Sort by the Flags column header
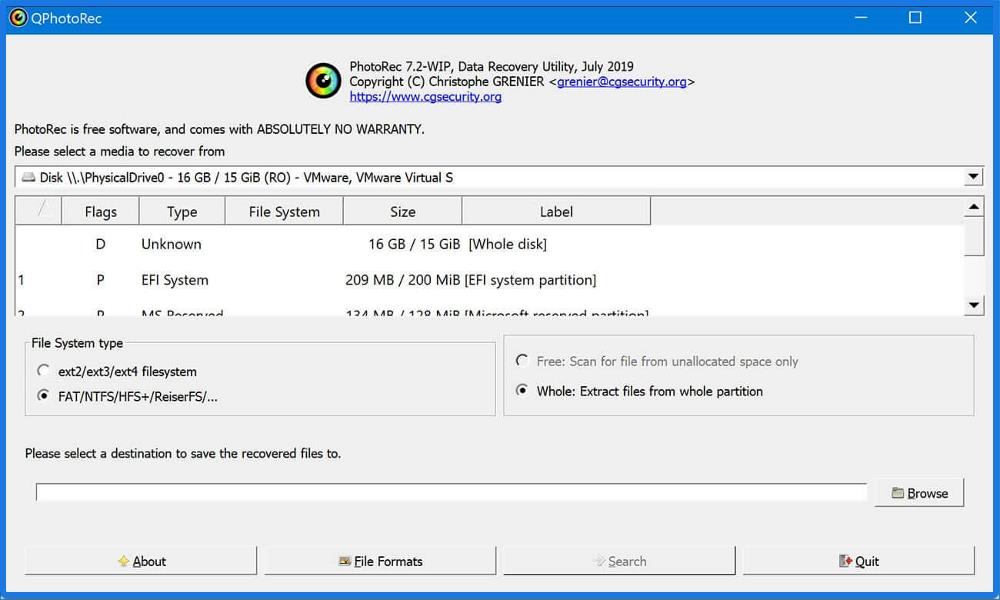 (x=100, y=212)
